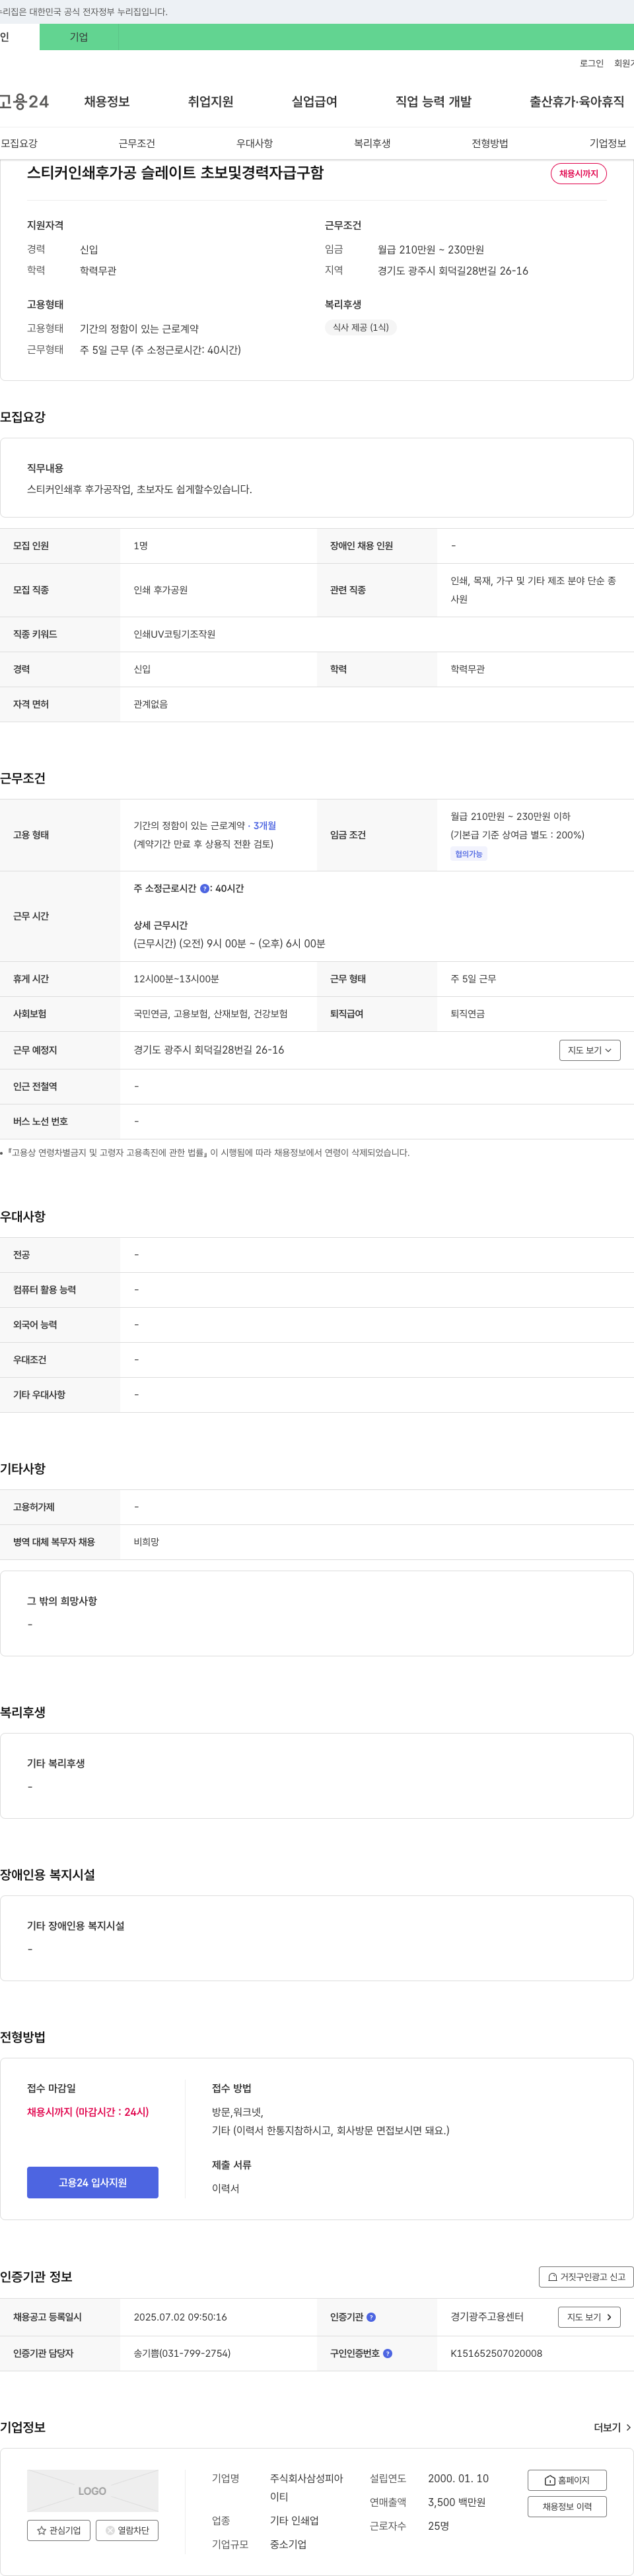Switch to the 기업 tab
The width and height of the screenshot is (634, 2576).
[79, 37]
